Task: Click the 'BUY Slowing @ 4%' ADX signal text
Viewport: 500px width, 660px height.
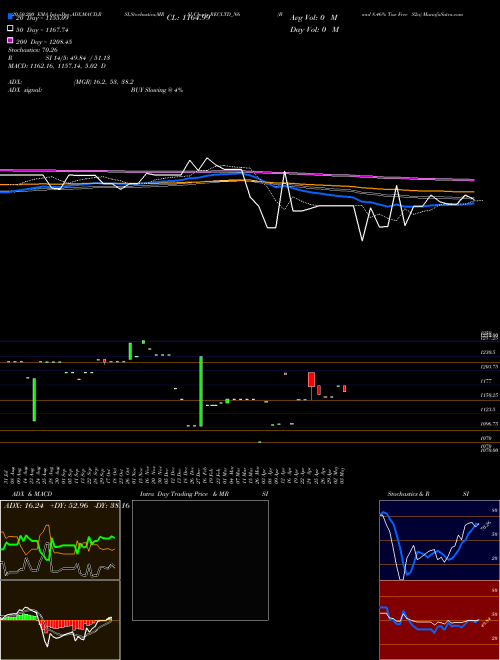Action: coord(157,90)
